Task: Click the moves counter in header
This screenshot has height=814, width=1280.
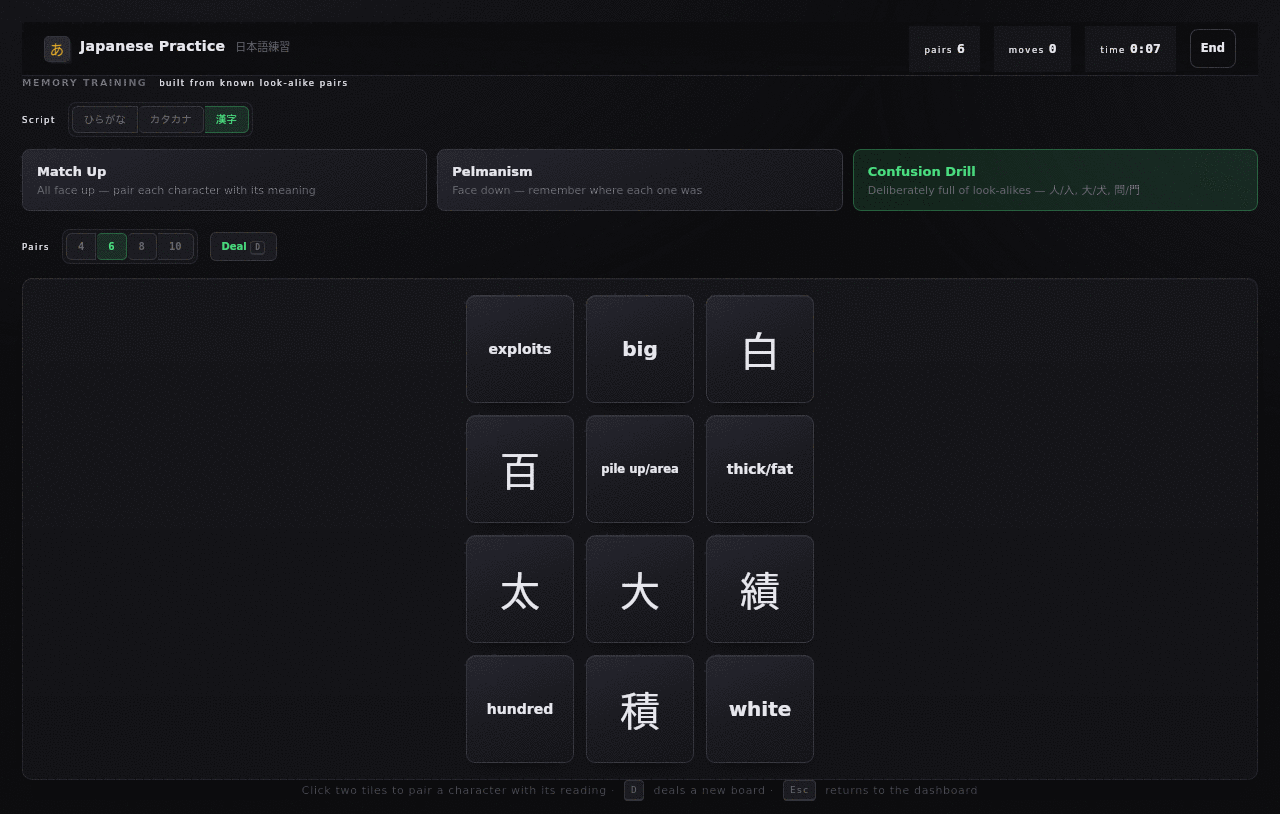Action: coord(1032,49)
